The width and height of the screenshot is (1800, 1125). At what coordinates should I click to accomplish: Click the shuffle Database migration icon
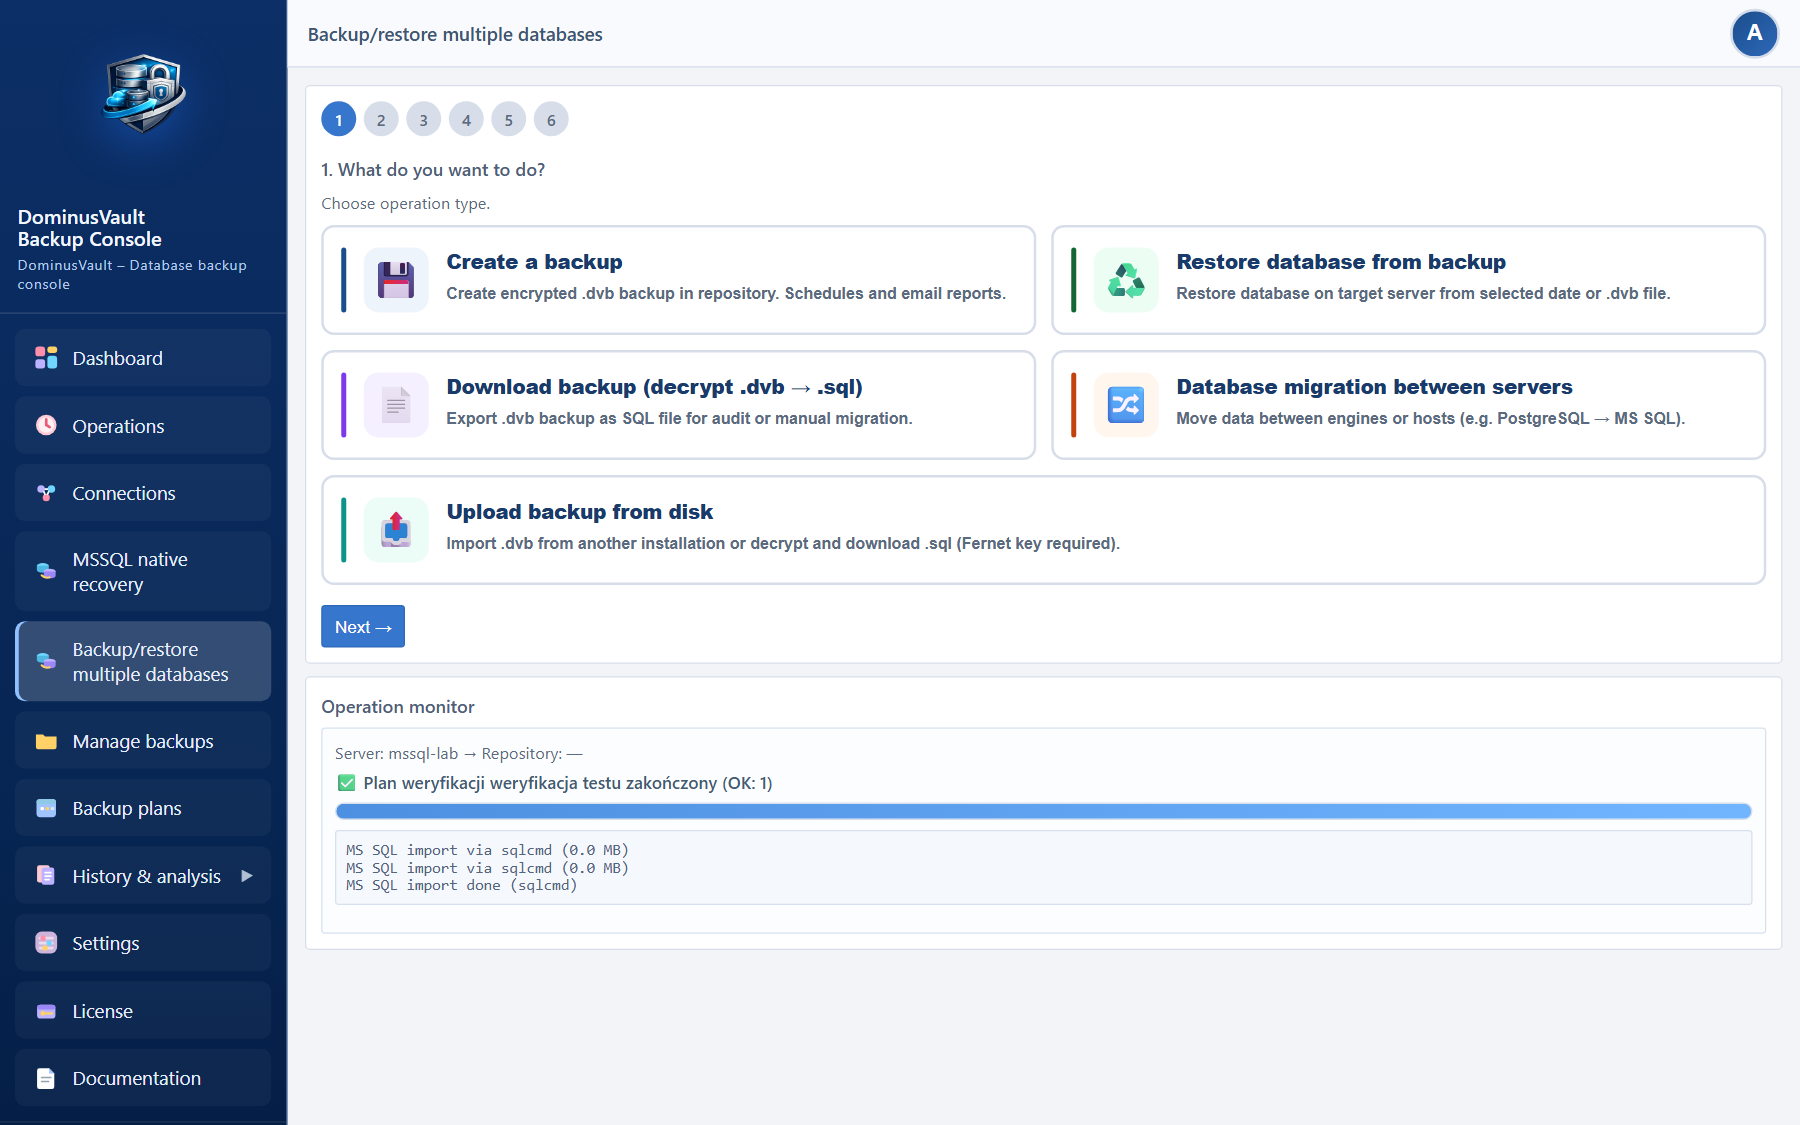1126,405
